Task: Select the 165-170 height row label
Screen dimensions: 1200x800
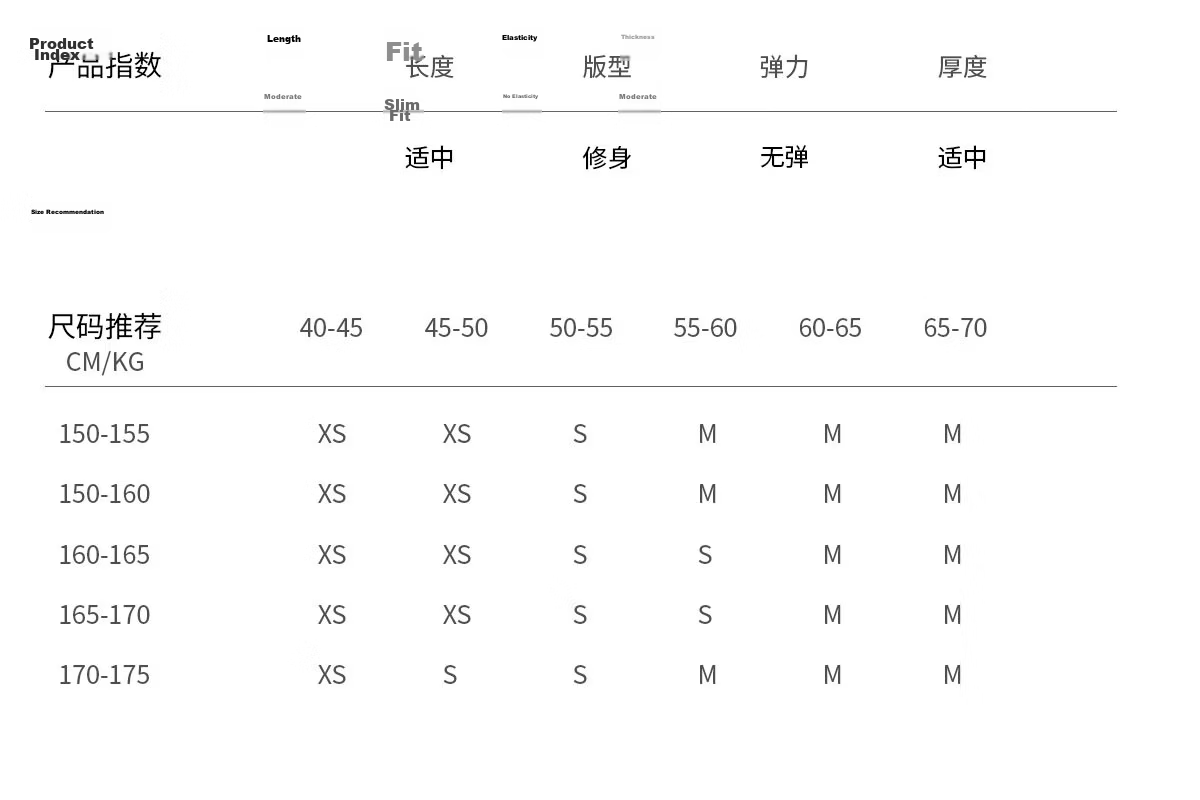Action: pyautogui.click(x=104, y=615)
